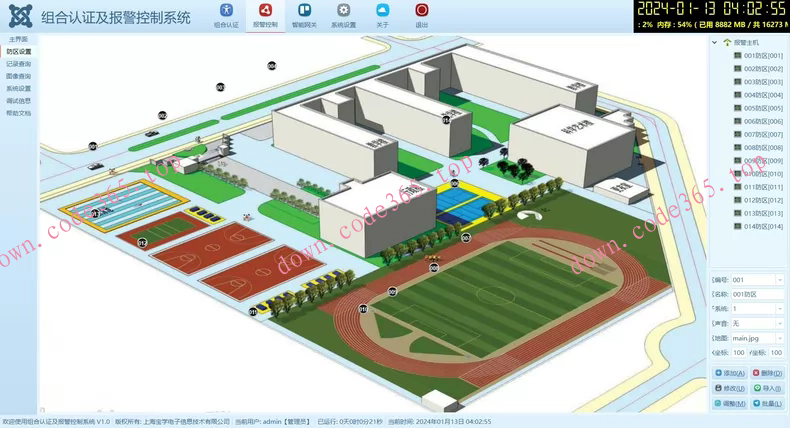
Task: Click the 退出 exit icon
Action: (422, 16)
